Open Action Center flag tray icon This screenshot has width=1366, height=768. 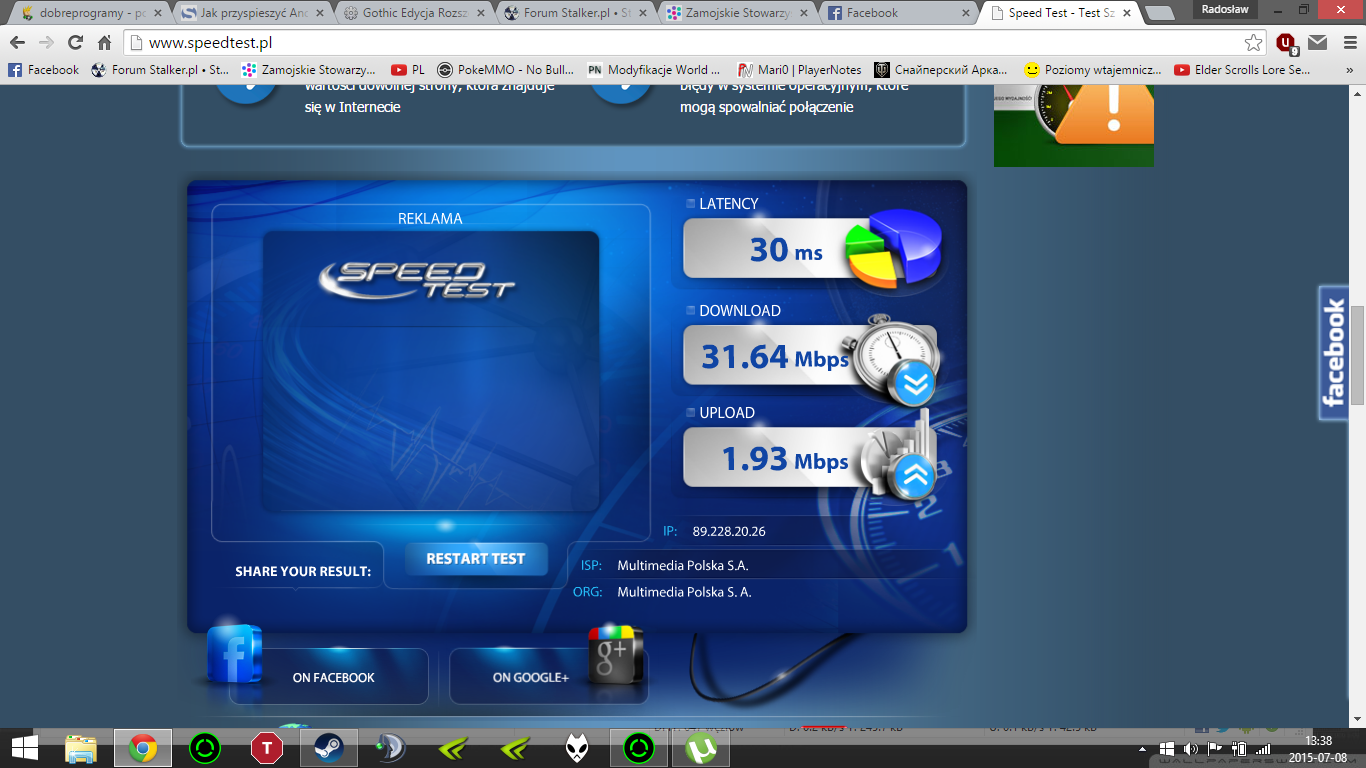tap(1215, 749)
